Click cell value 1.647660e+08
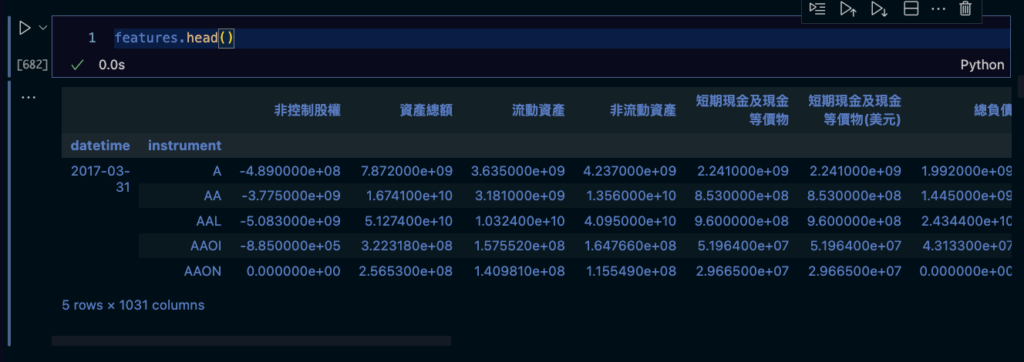 click(x=630, y=246)
